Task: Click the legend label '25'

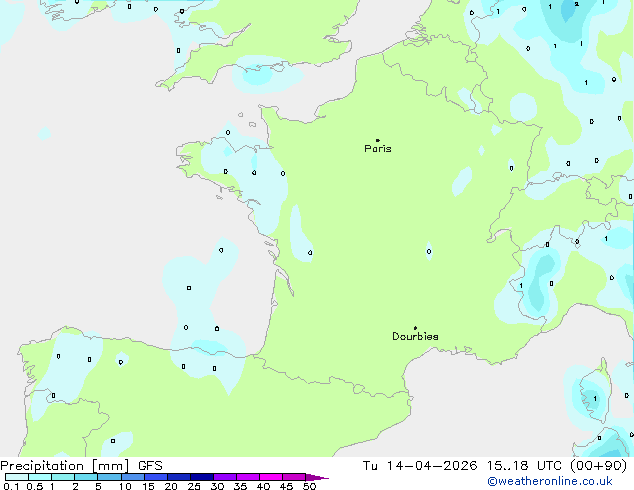Action: coord(194,486)
